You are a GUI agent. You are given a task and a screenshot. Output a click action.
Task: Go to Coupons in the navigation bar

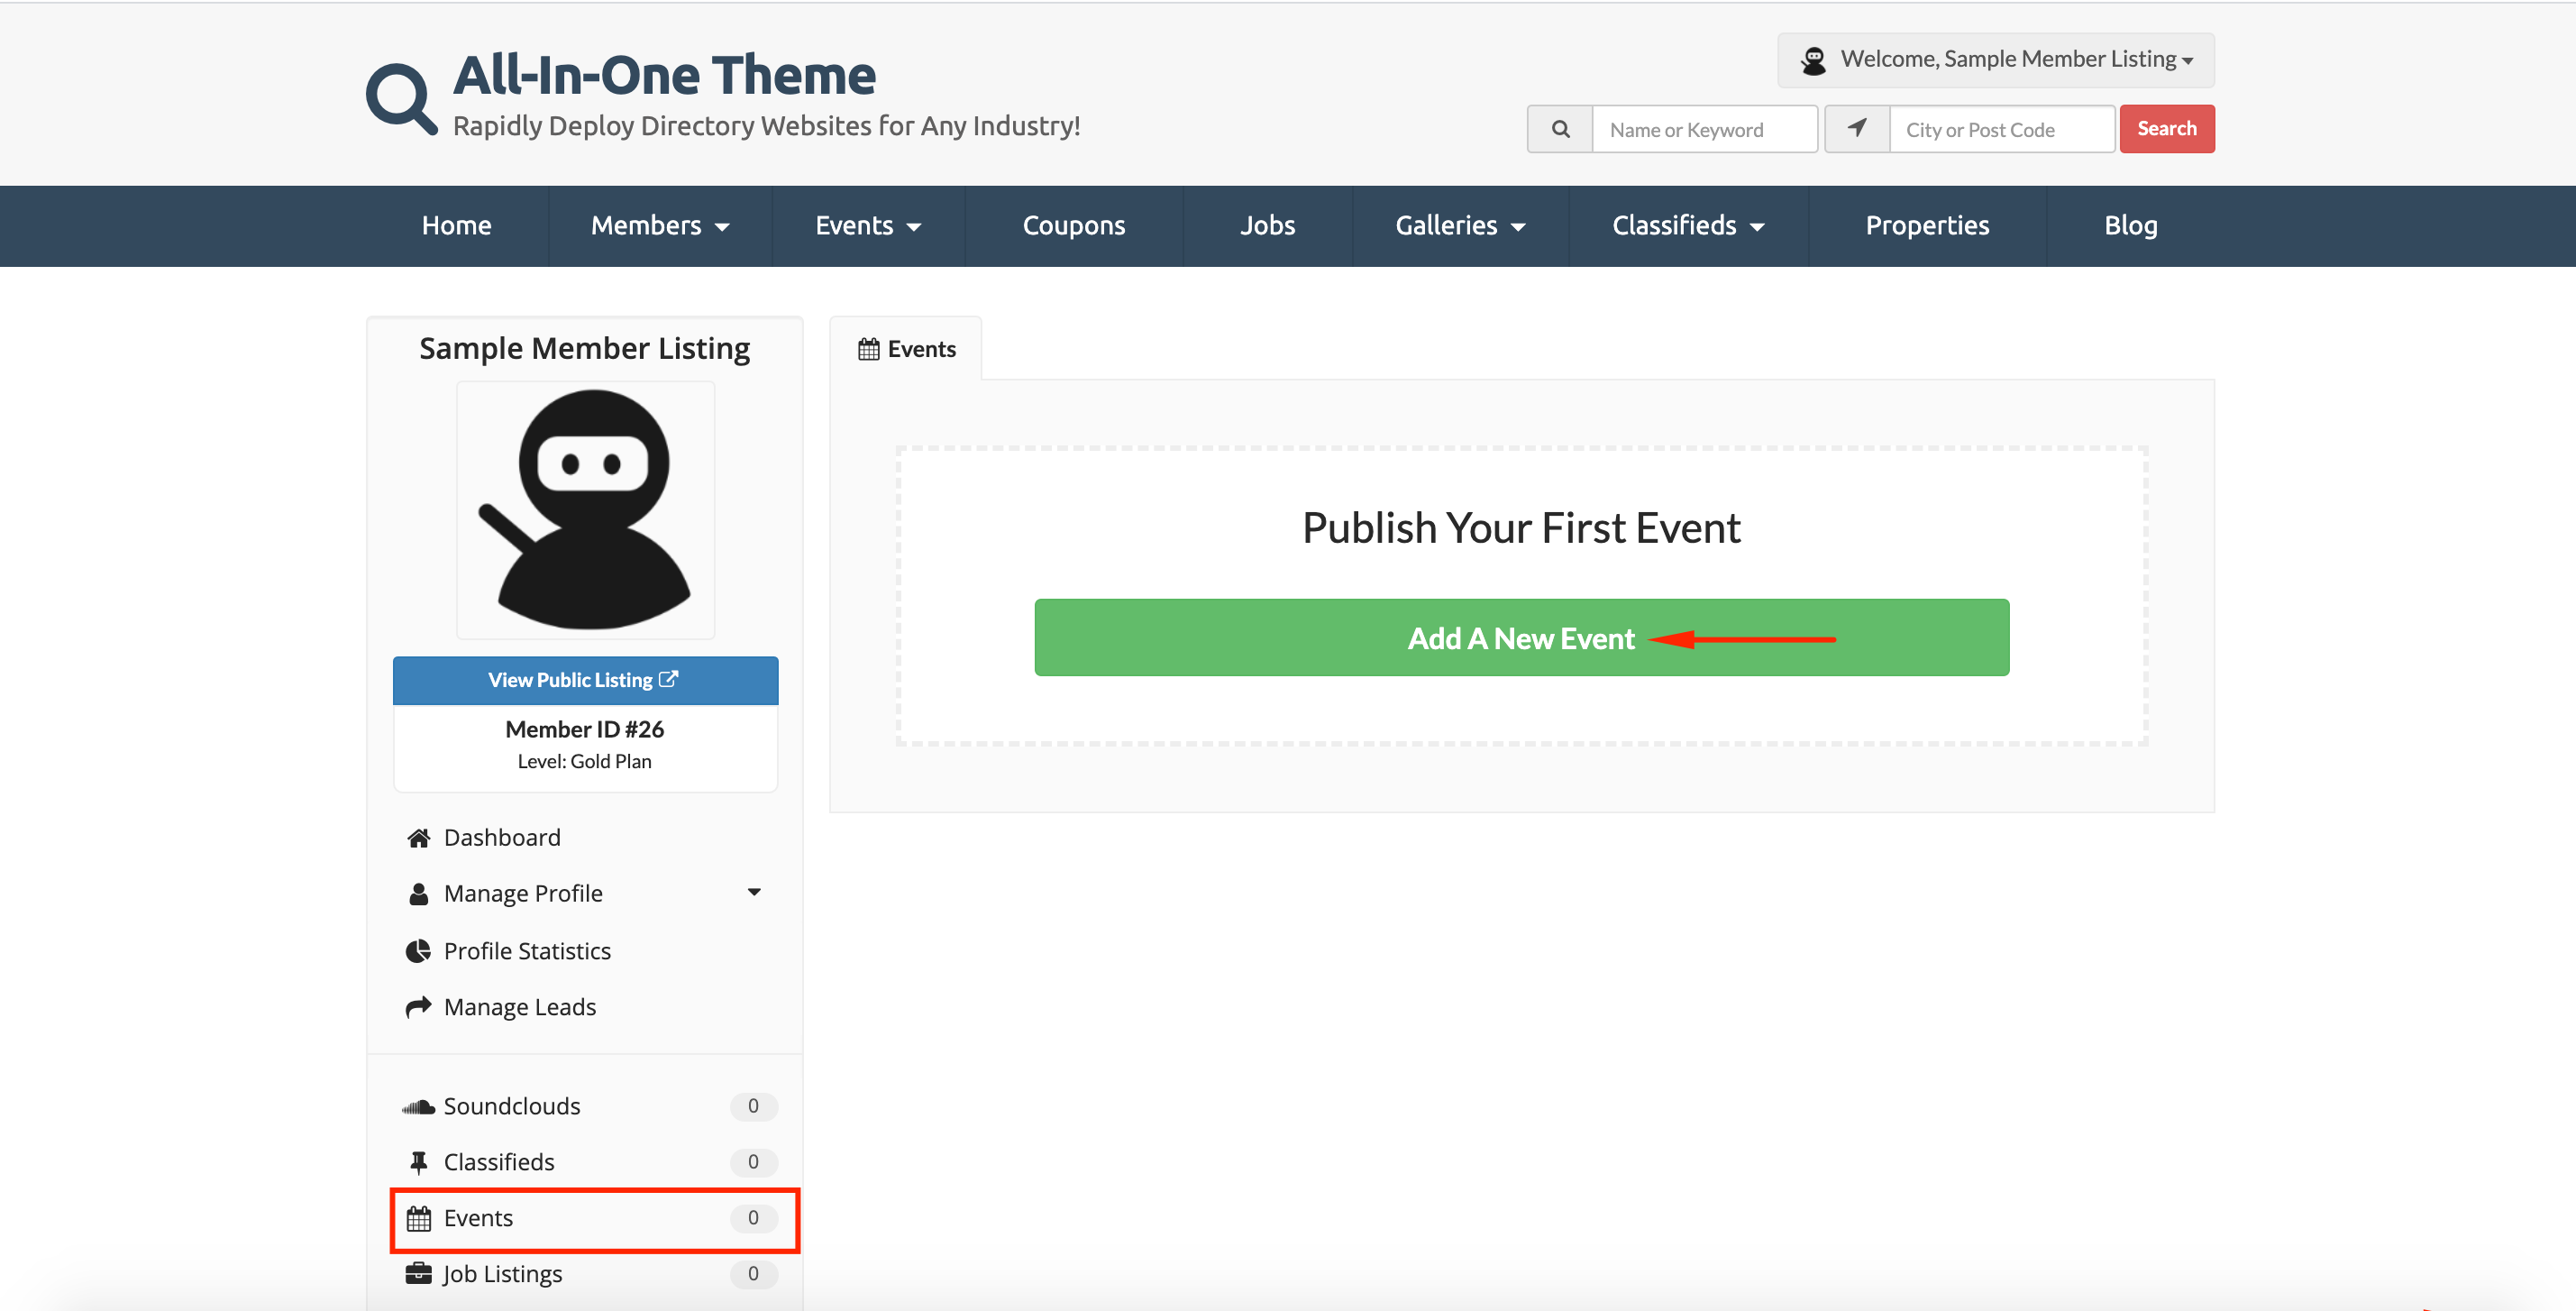(x=1073, y=226)
